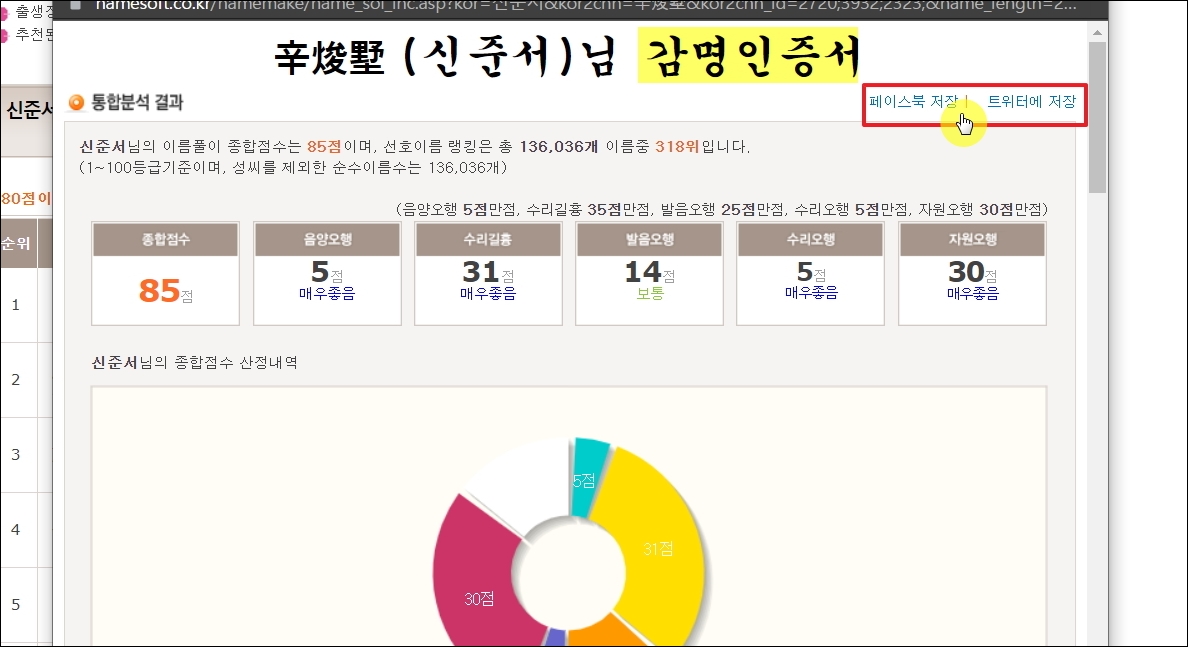This screenshot has width=1188, height=647.
Task: Select the 발음오행 14점 보통 card
Action: click(x=649, y=273)
